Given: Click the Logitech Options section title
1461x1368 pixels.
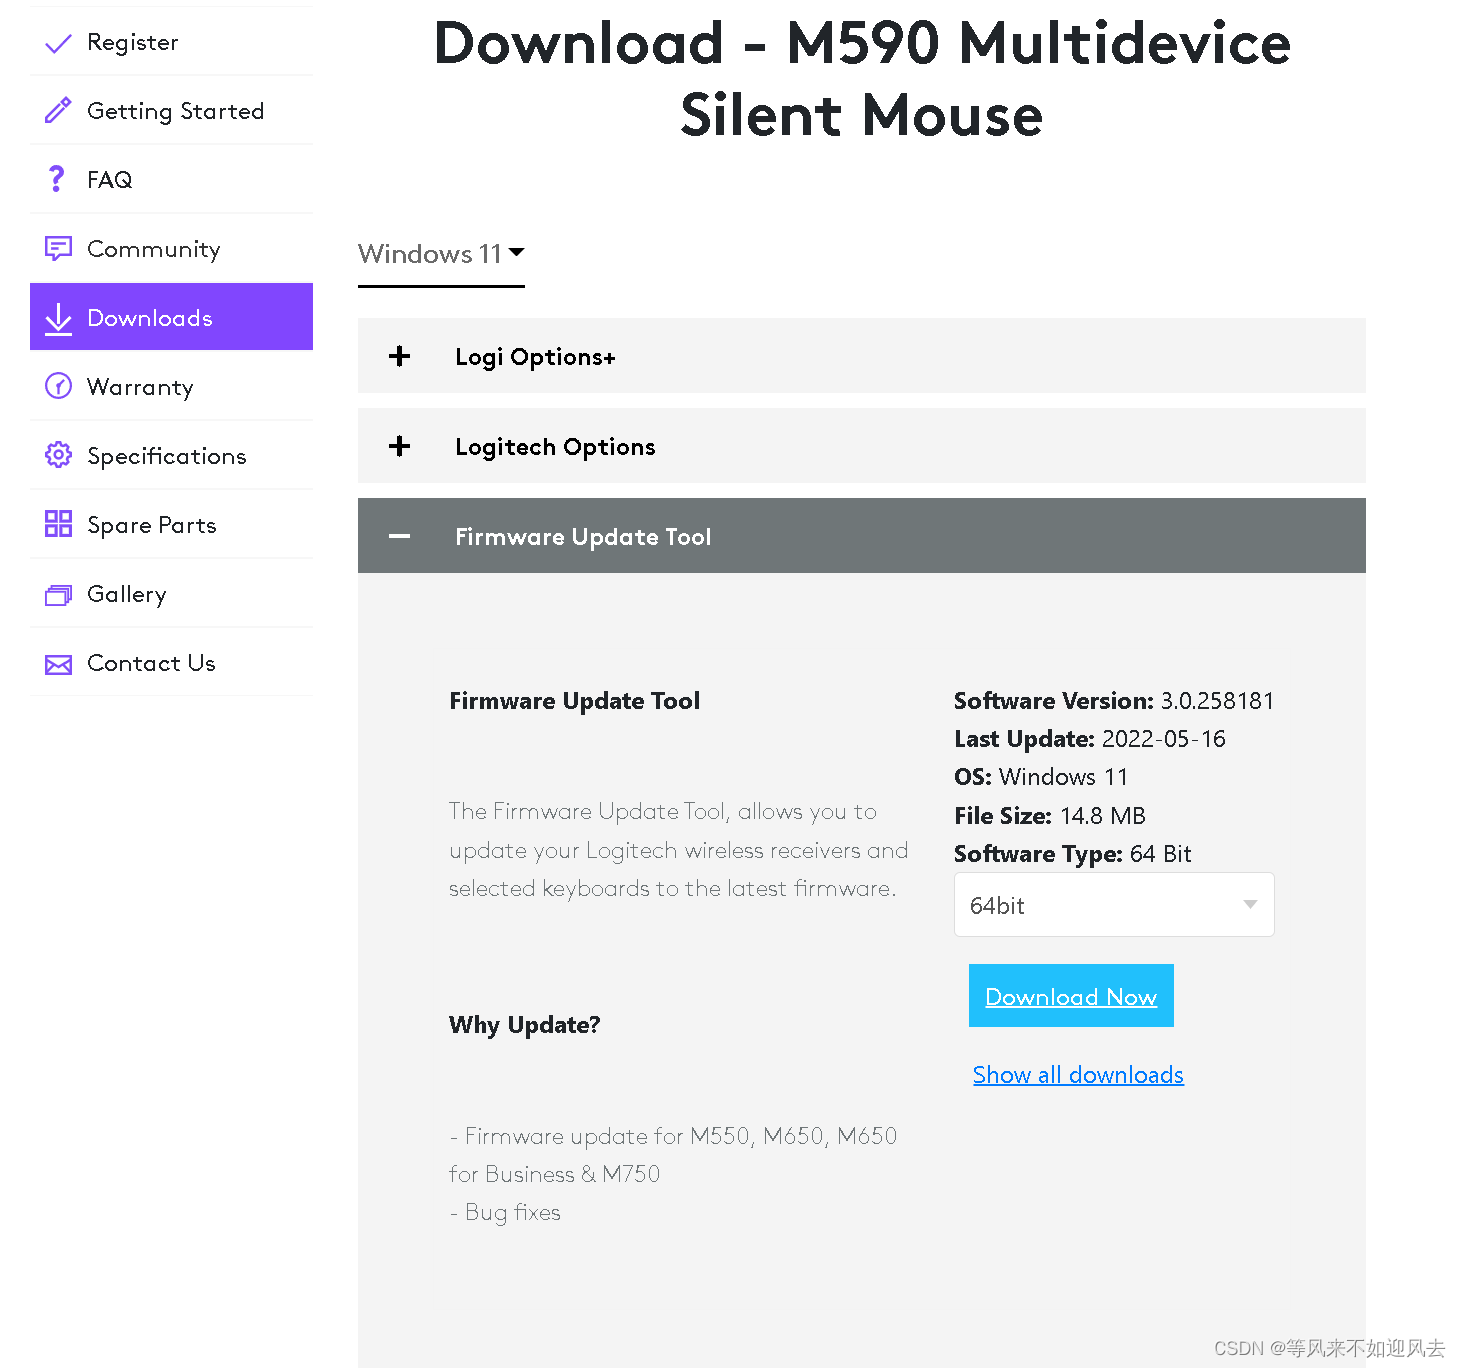Looking at the screenshot, I should point(555,447).
